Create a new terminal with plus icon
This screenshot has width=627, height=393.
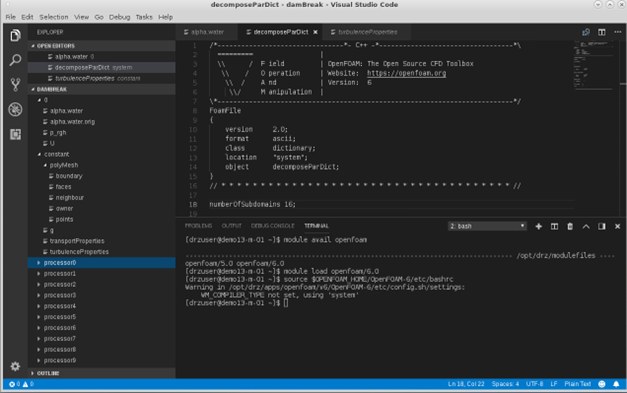click(539, 226)
